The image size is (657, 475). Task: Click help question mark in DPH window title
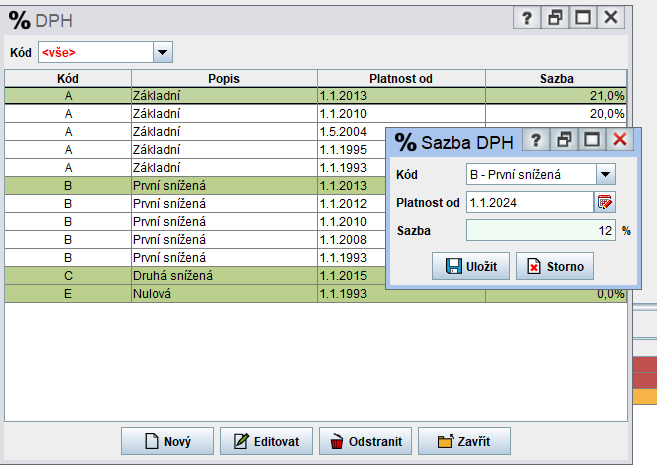[527, 18]
